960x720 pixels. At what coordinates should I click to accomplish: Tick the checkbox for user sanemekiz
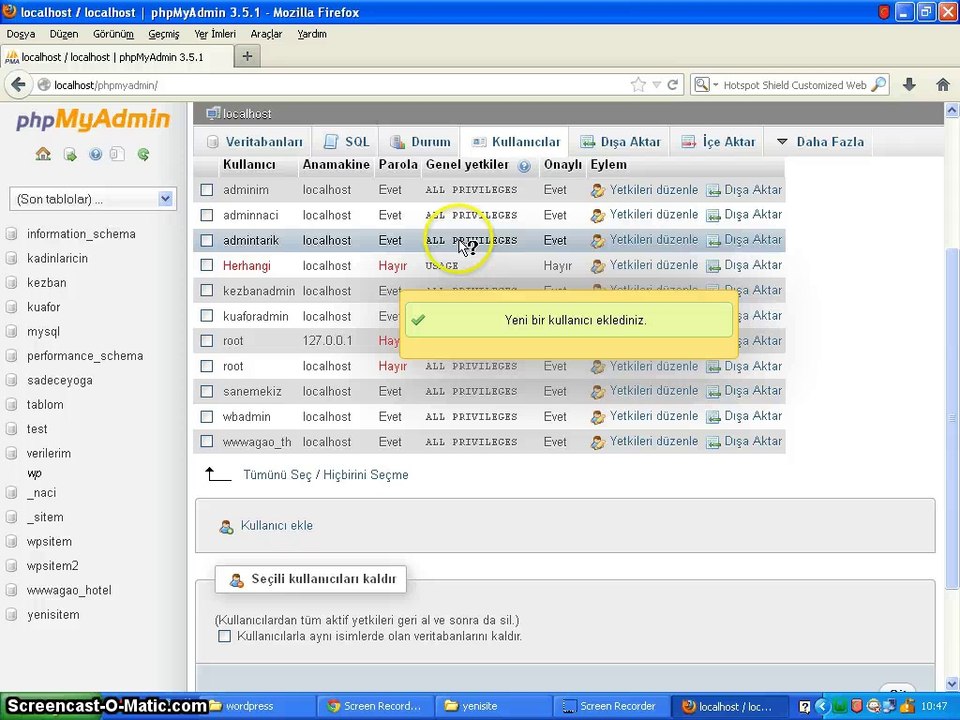coord(207,391)
